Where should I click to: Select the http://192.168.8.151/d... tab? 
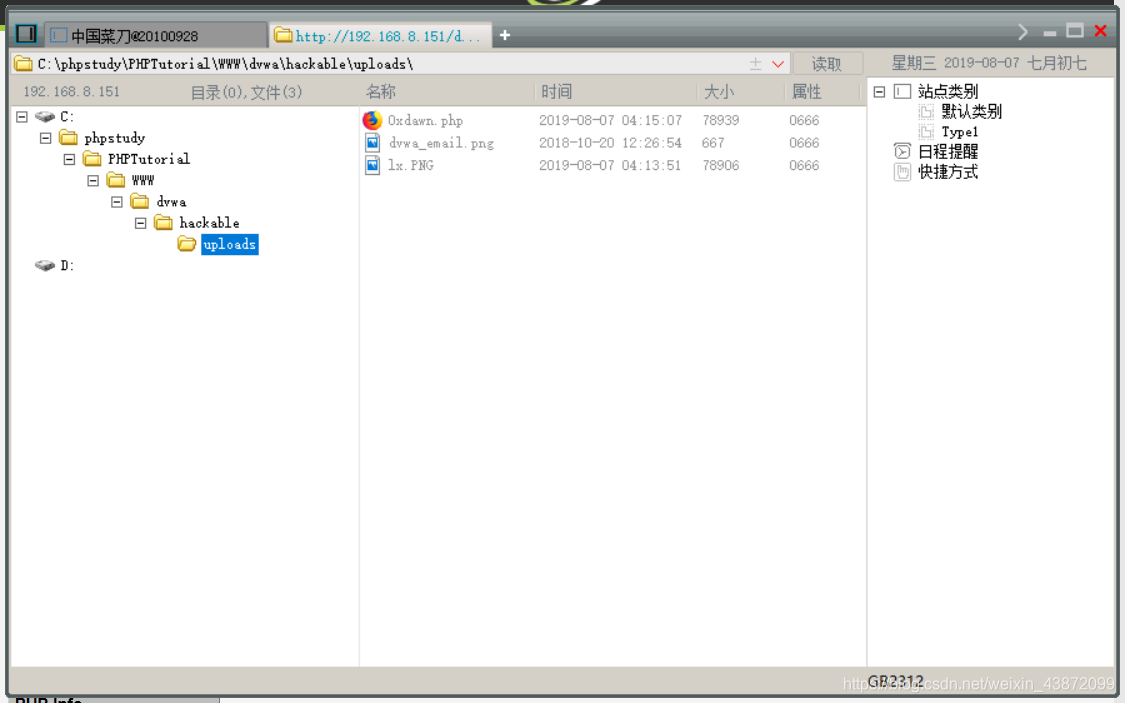(x=381, y=35)
